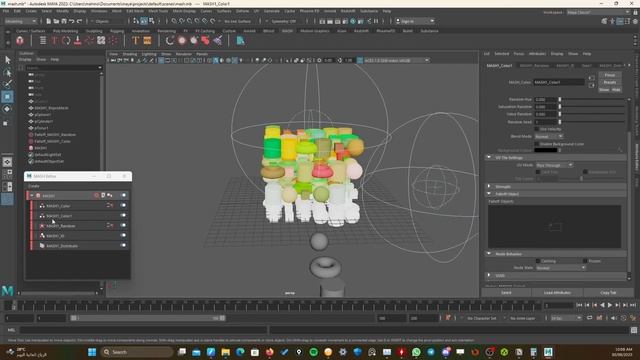The height and width of the screenshot is (360, 640).
Task: Open the viewport Shading menu
Action: coord(130,54)
